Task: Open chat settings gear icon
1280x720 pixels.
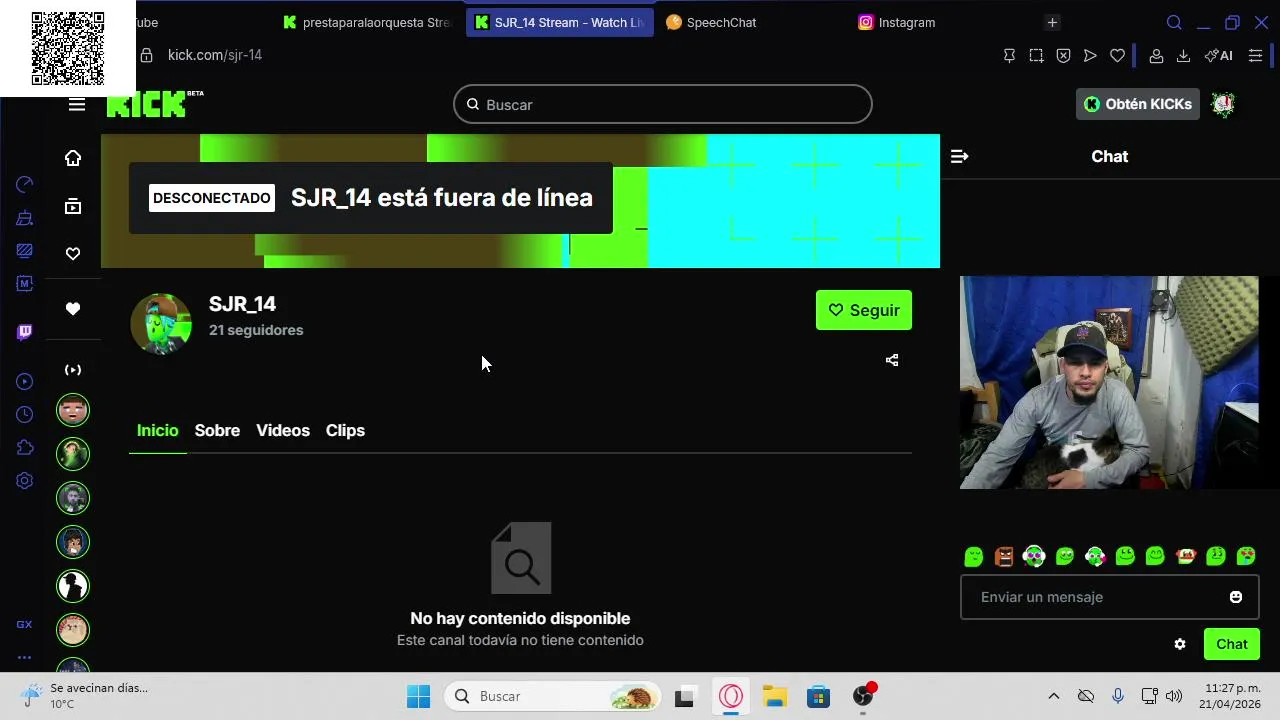Action: click(x=1180, y=644)
